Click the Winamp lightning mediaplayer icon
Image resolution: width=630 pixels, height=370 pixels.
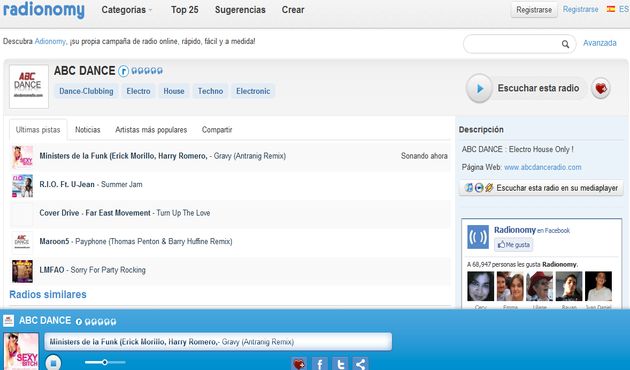pyautogui.click(x=489, y=188)
